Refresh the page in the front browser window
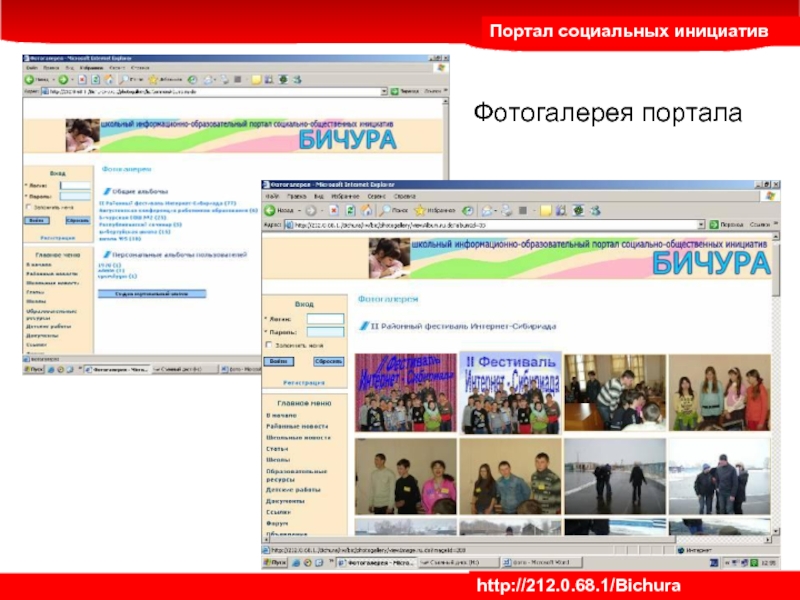 (x=350, y=210)
